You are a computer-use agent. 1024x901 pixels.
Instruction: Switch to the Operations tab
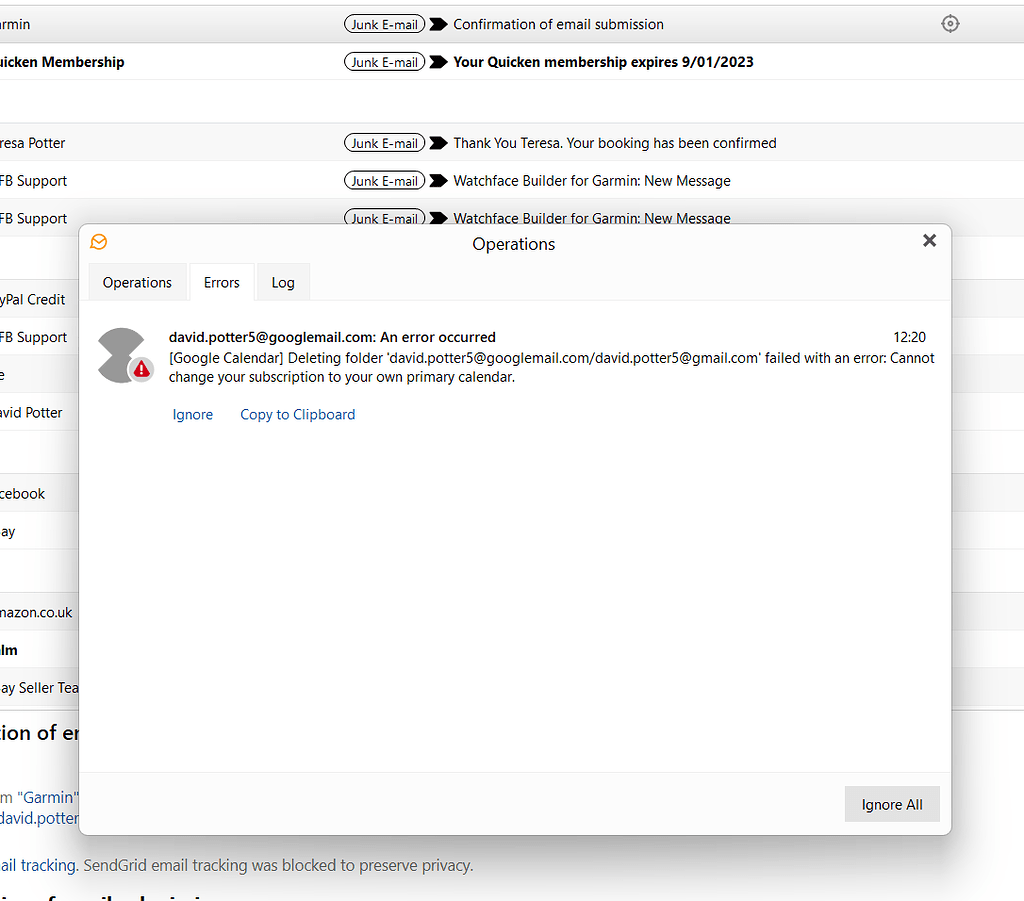click(x=137, y=282)
